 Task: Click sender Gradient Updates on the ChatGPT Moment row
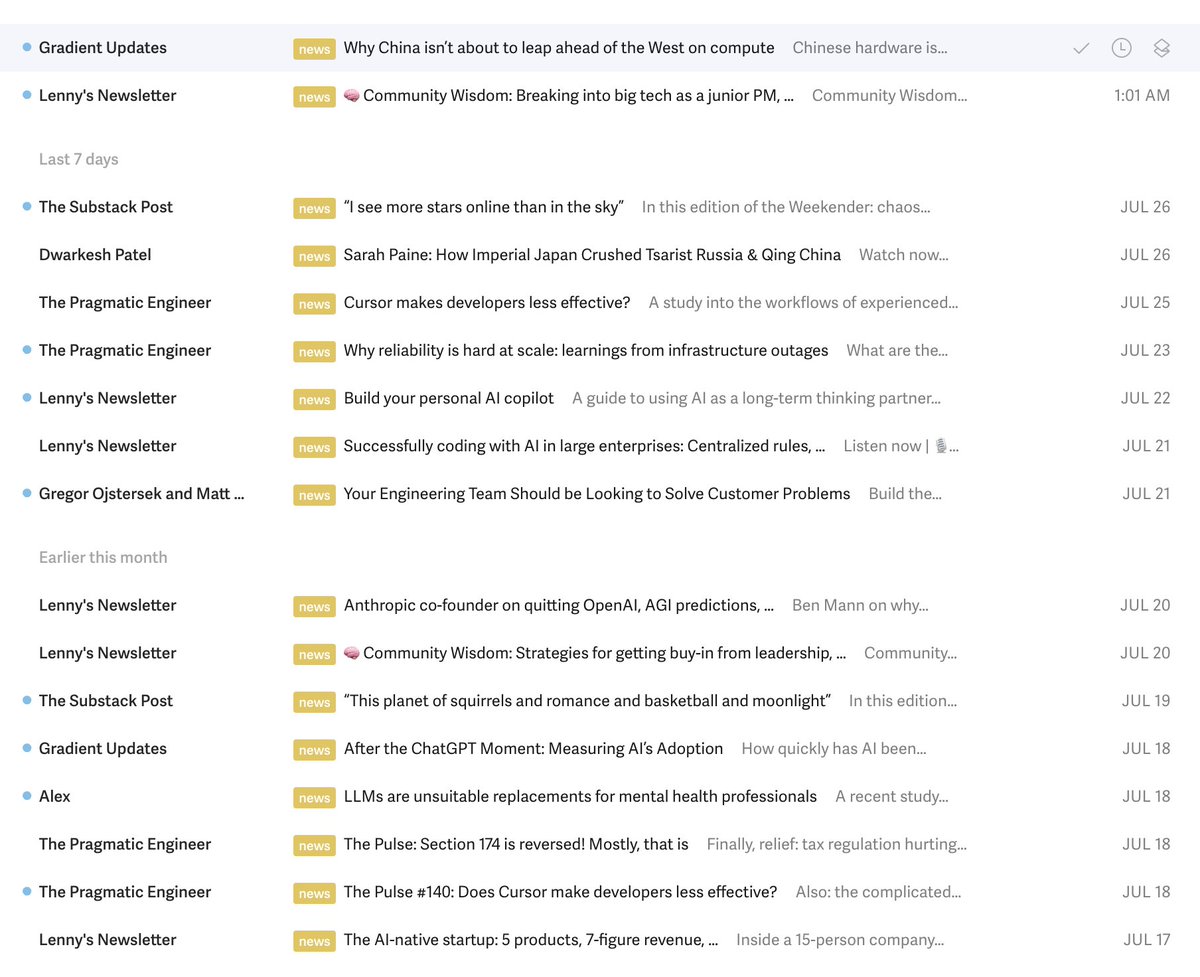pyautogui.click(x=103, y=749)
